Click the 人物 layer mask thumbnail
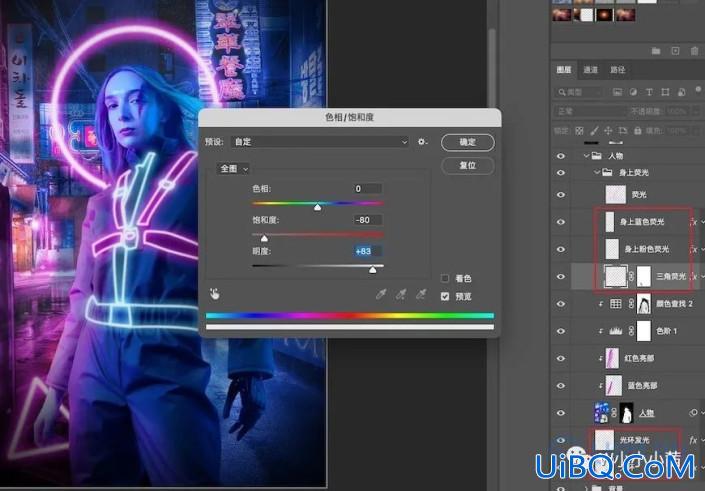 (x=626, y=413)
